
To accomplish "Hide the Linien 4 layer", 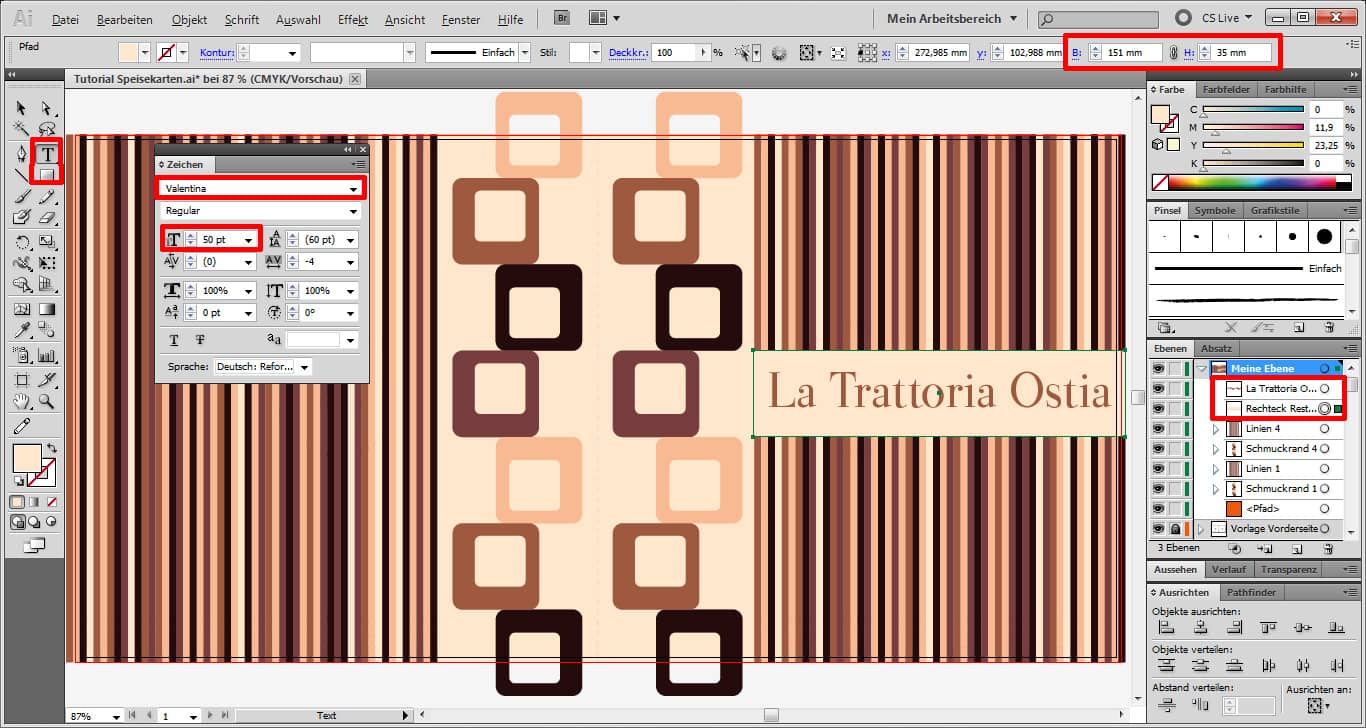I will click(x=1158, y=429).
